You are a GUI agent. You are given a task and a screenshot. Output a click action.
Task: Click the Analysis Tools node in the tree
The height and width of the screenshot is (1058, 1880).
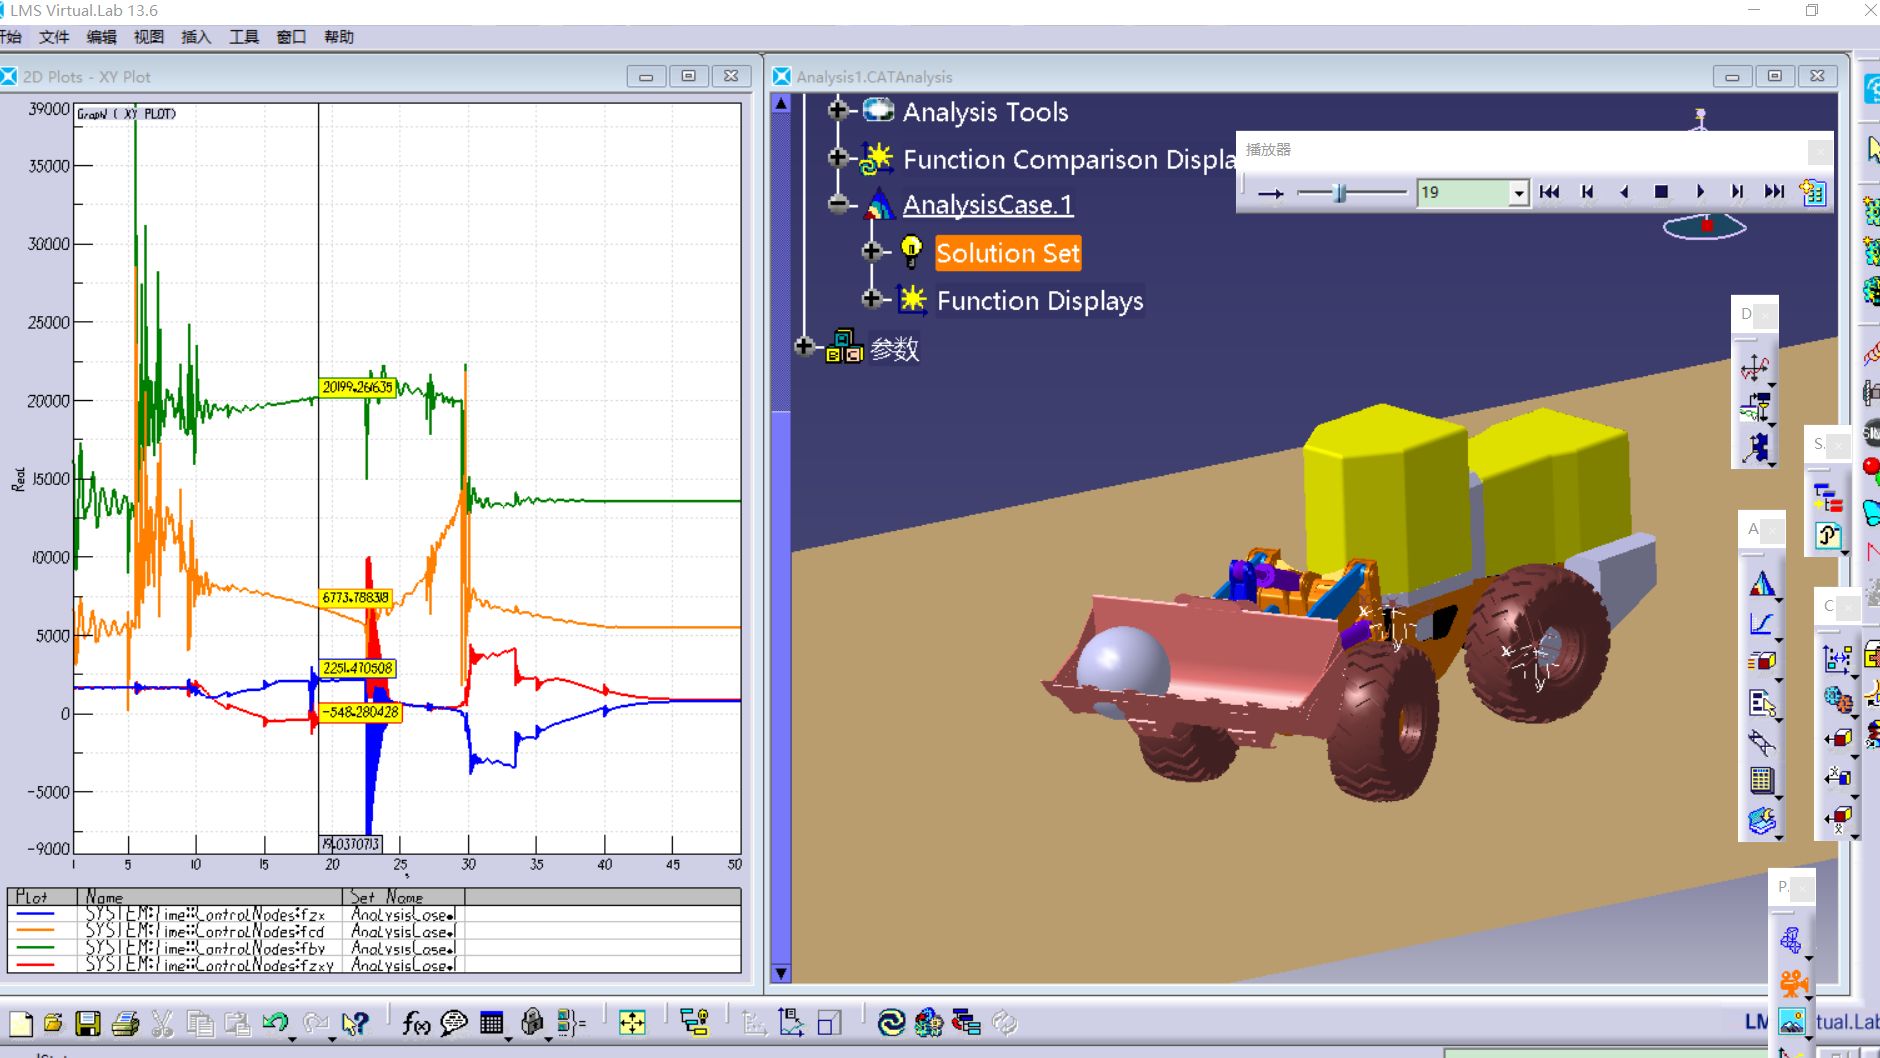pyautogui.click(x=985, y=112)
